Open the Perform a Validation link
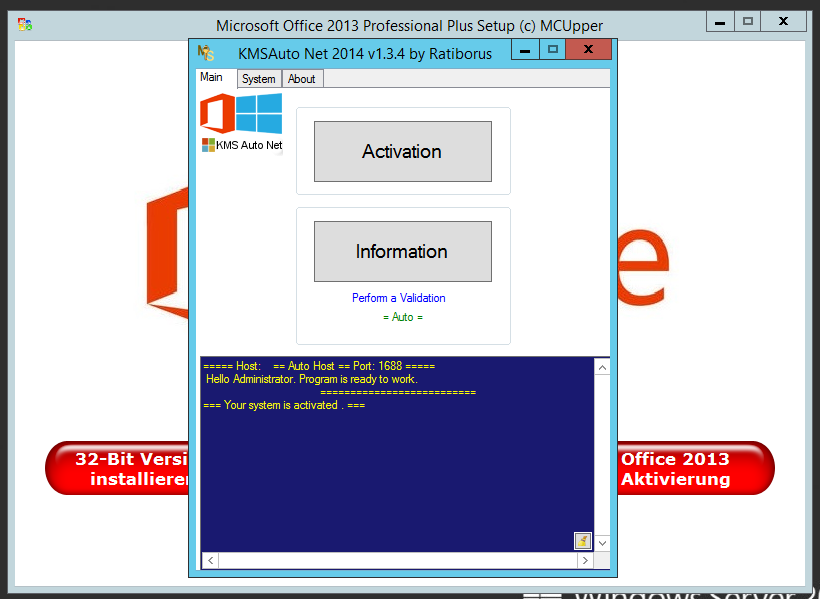The width and height of the screenshot is (820, 599). pos(398,298)
